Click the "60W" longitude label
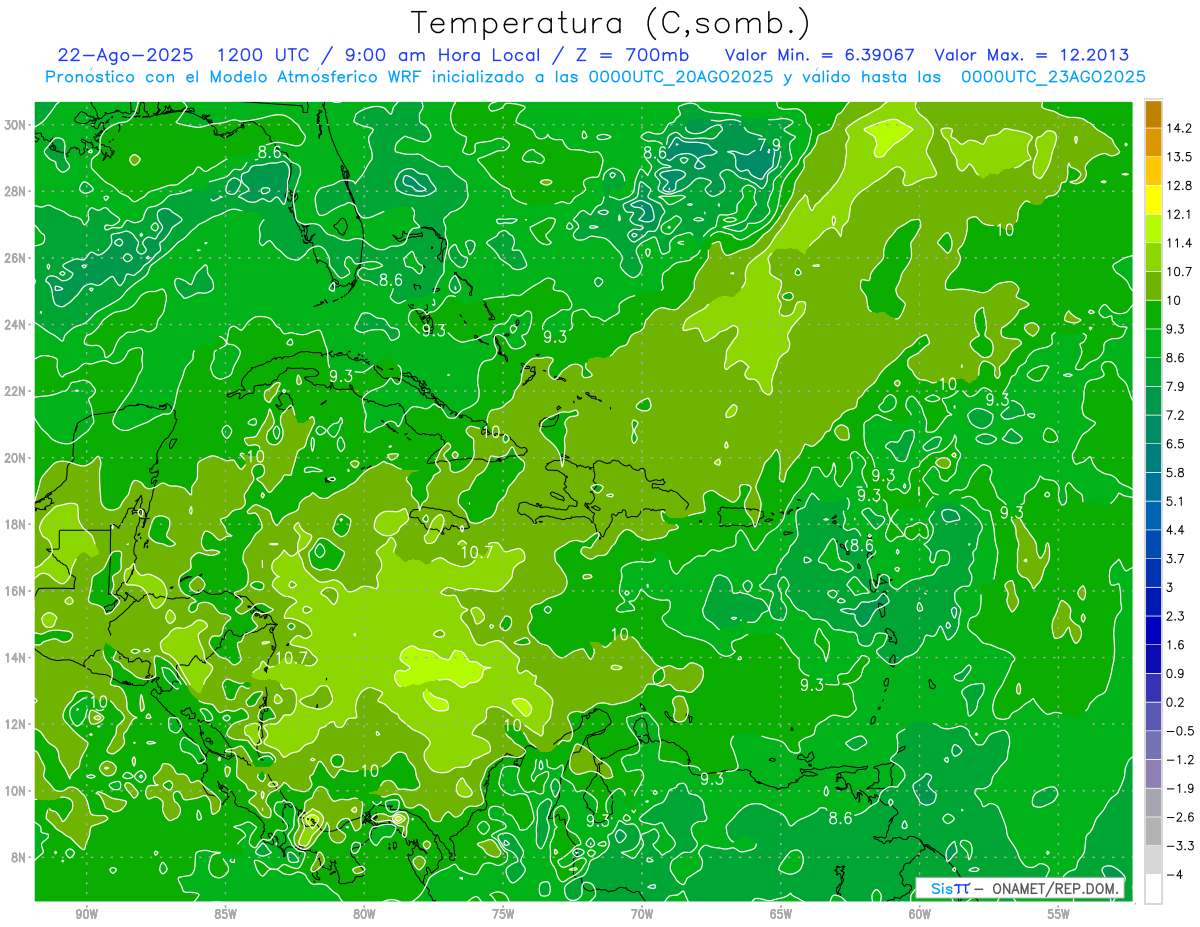Screen dimensions: 1200x927 click(x=920, y=914)
